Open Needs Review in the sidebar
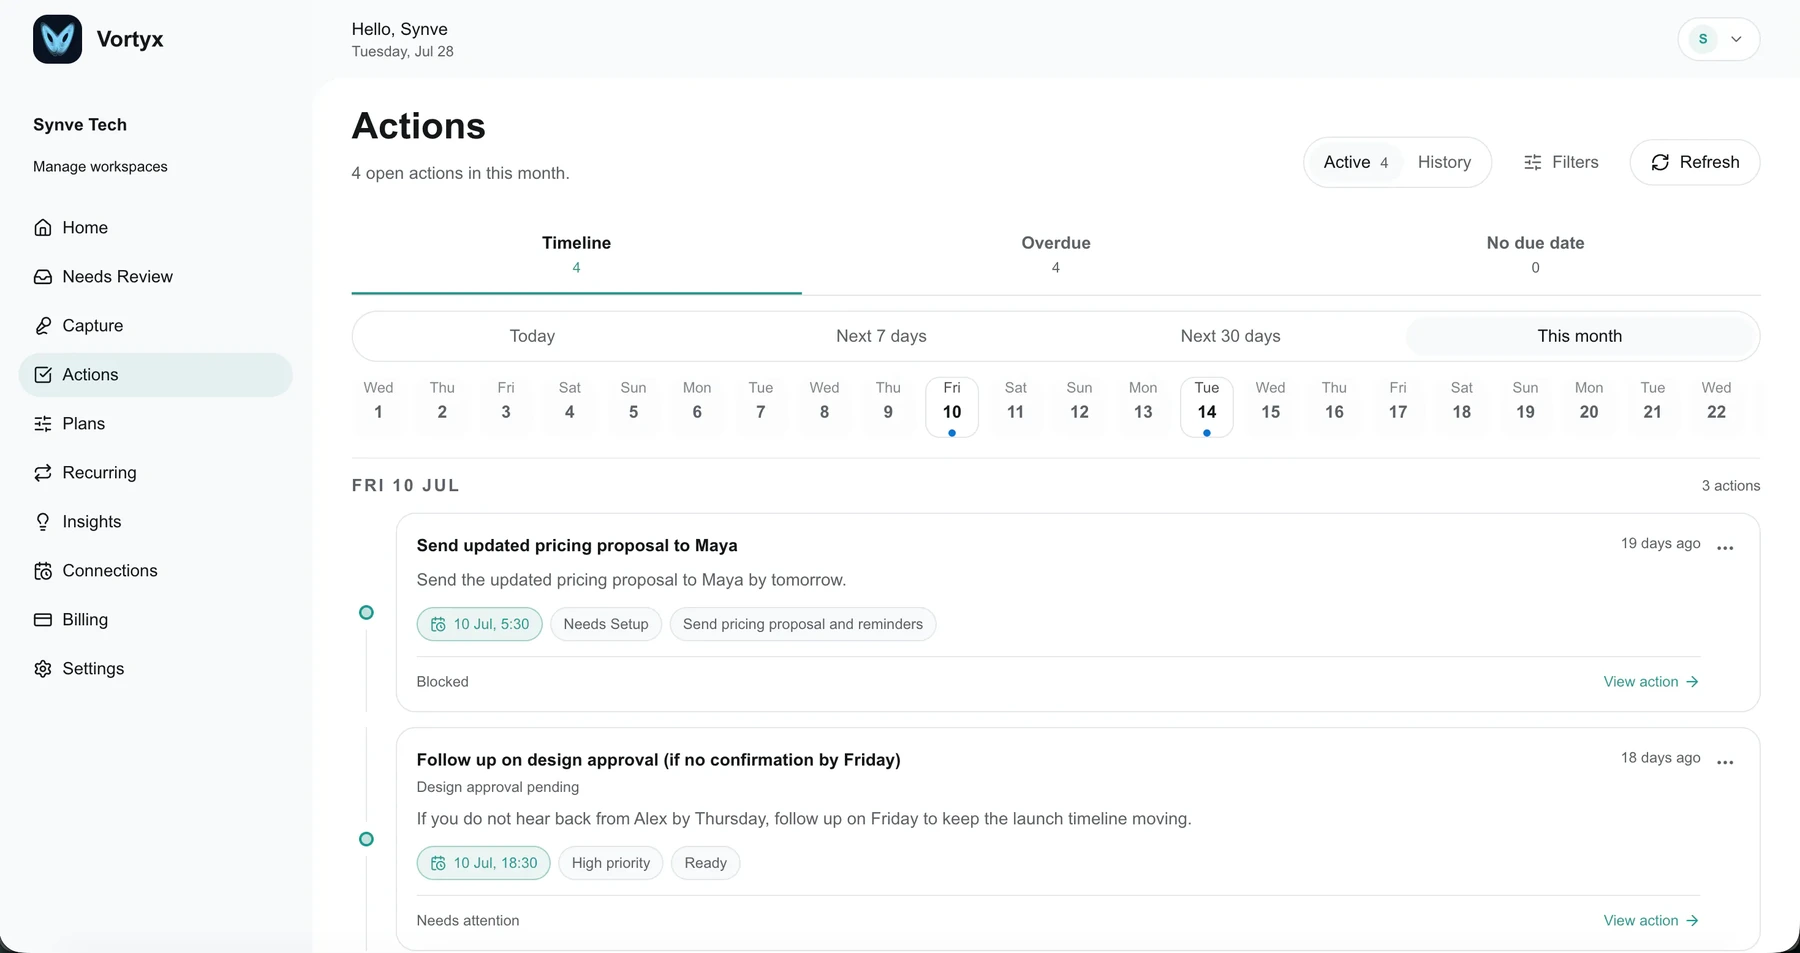The height and width of the screenshot is (953, 1800). [155, 277]
